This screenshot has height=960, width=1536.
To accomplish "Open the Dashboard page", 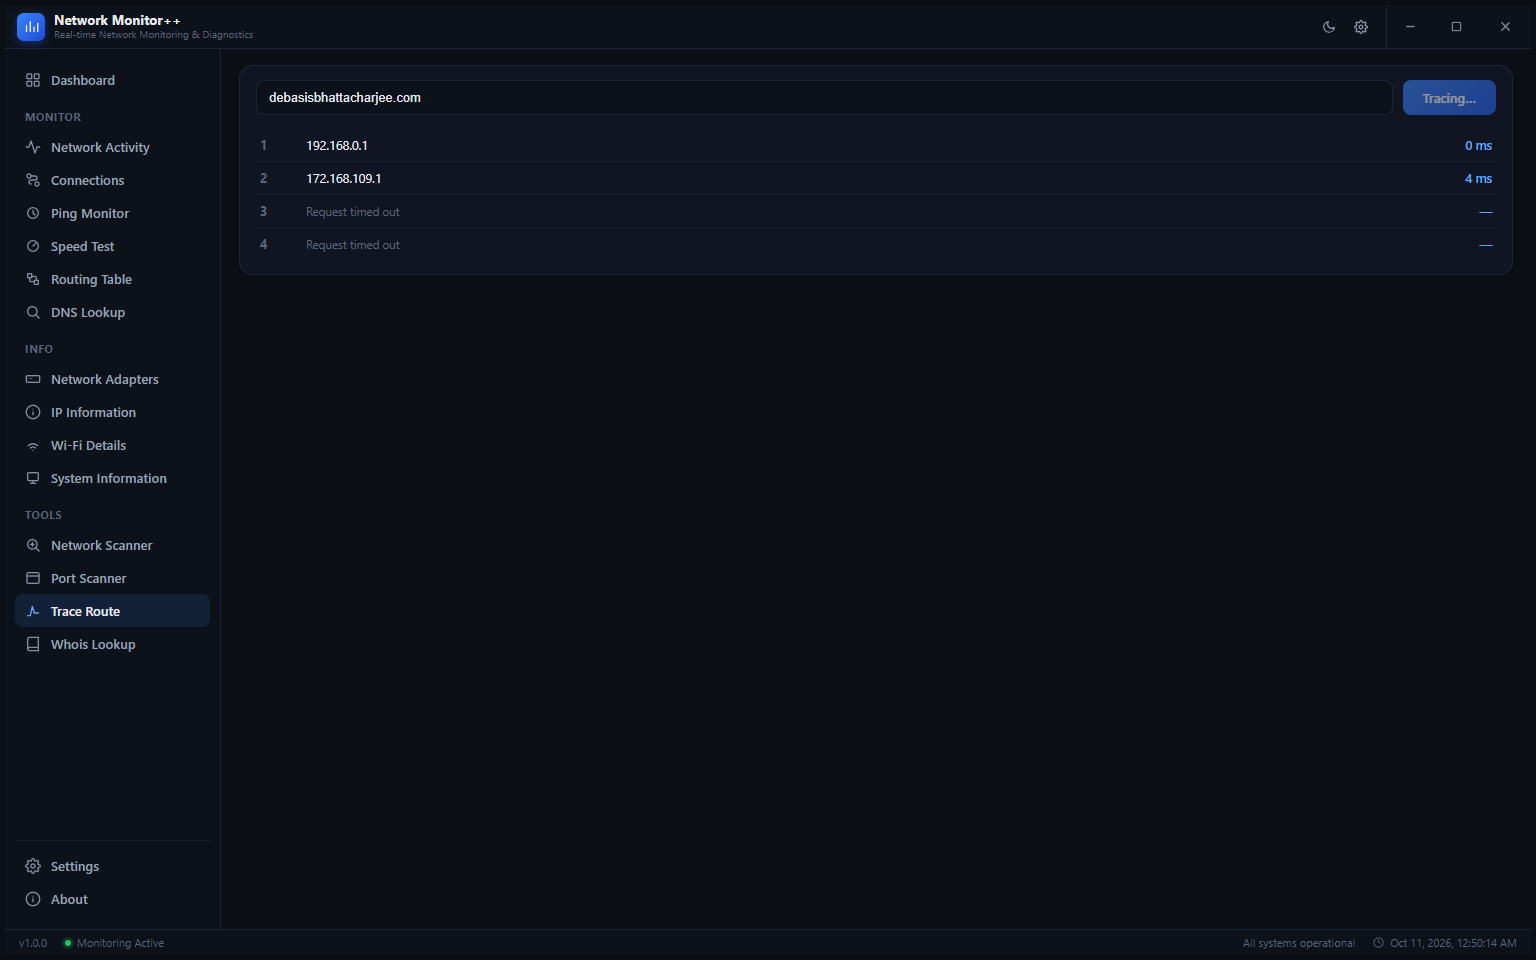I will (x=112, y=80).
